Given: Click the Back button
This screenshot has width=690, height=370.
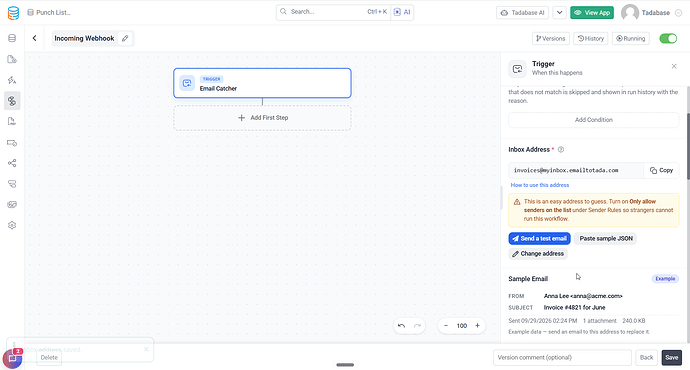Looking at the screenshot, I should click(x=646, y=358).
